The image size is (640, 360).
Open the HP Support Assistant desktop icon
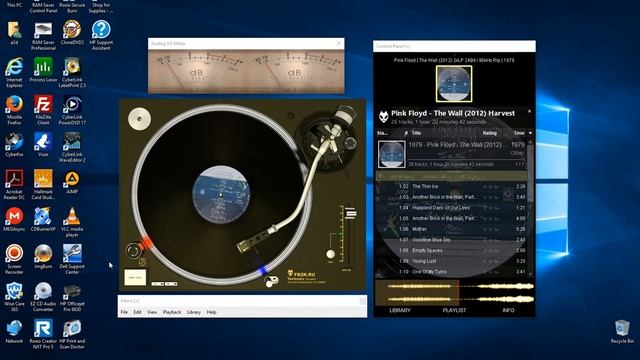coord(101,35)
